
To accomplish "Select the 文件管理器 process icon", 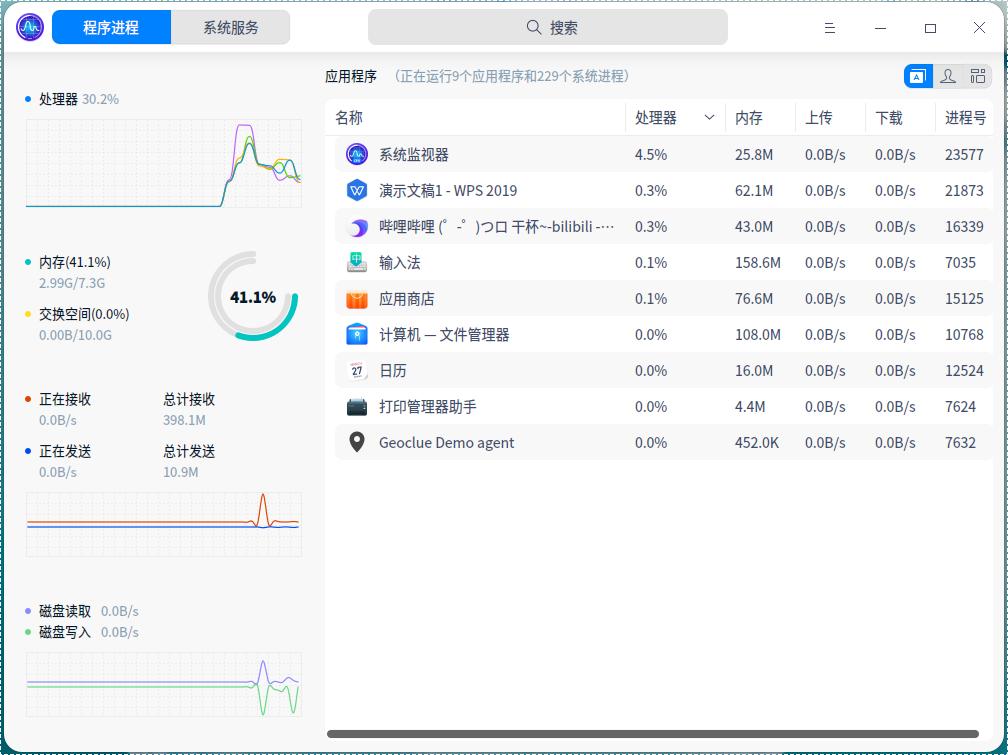I will coord(357,335).
